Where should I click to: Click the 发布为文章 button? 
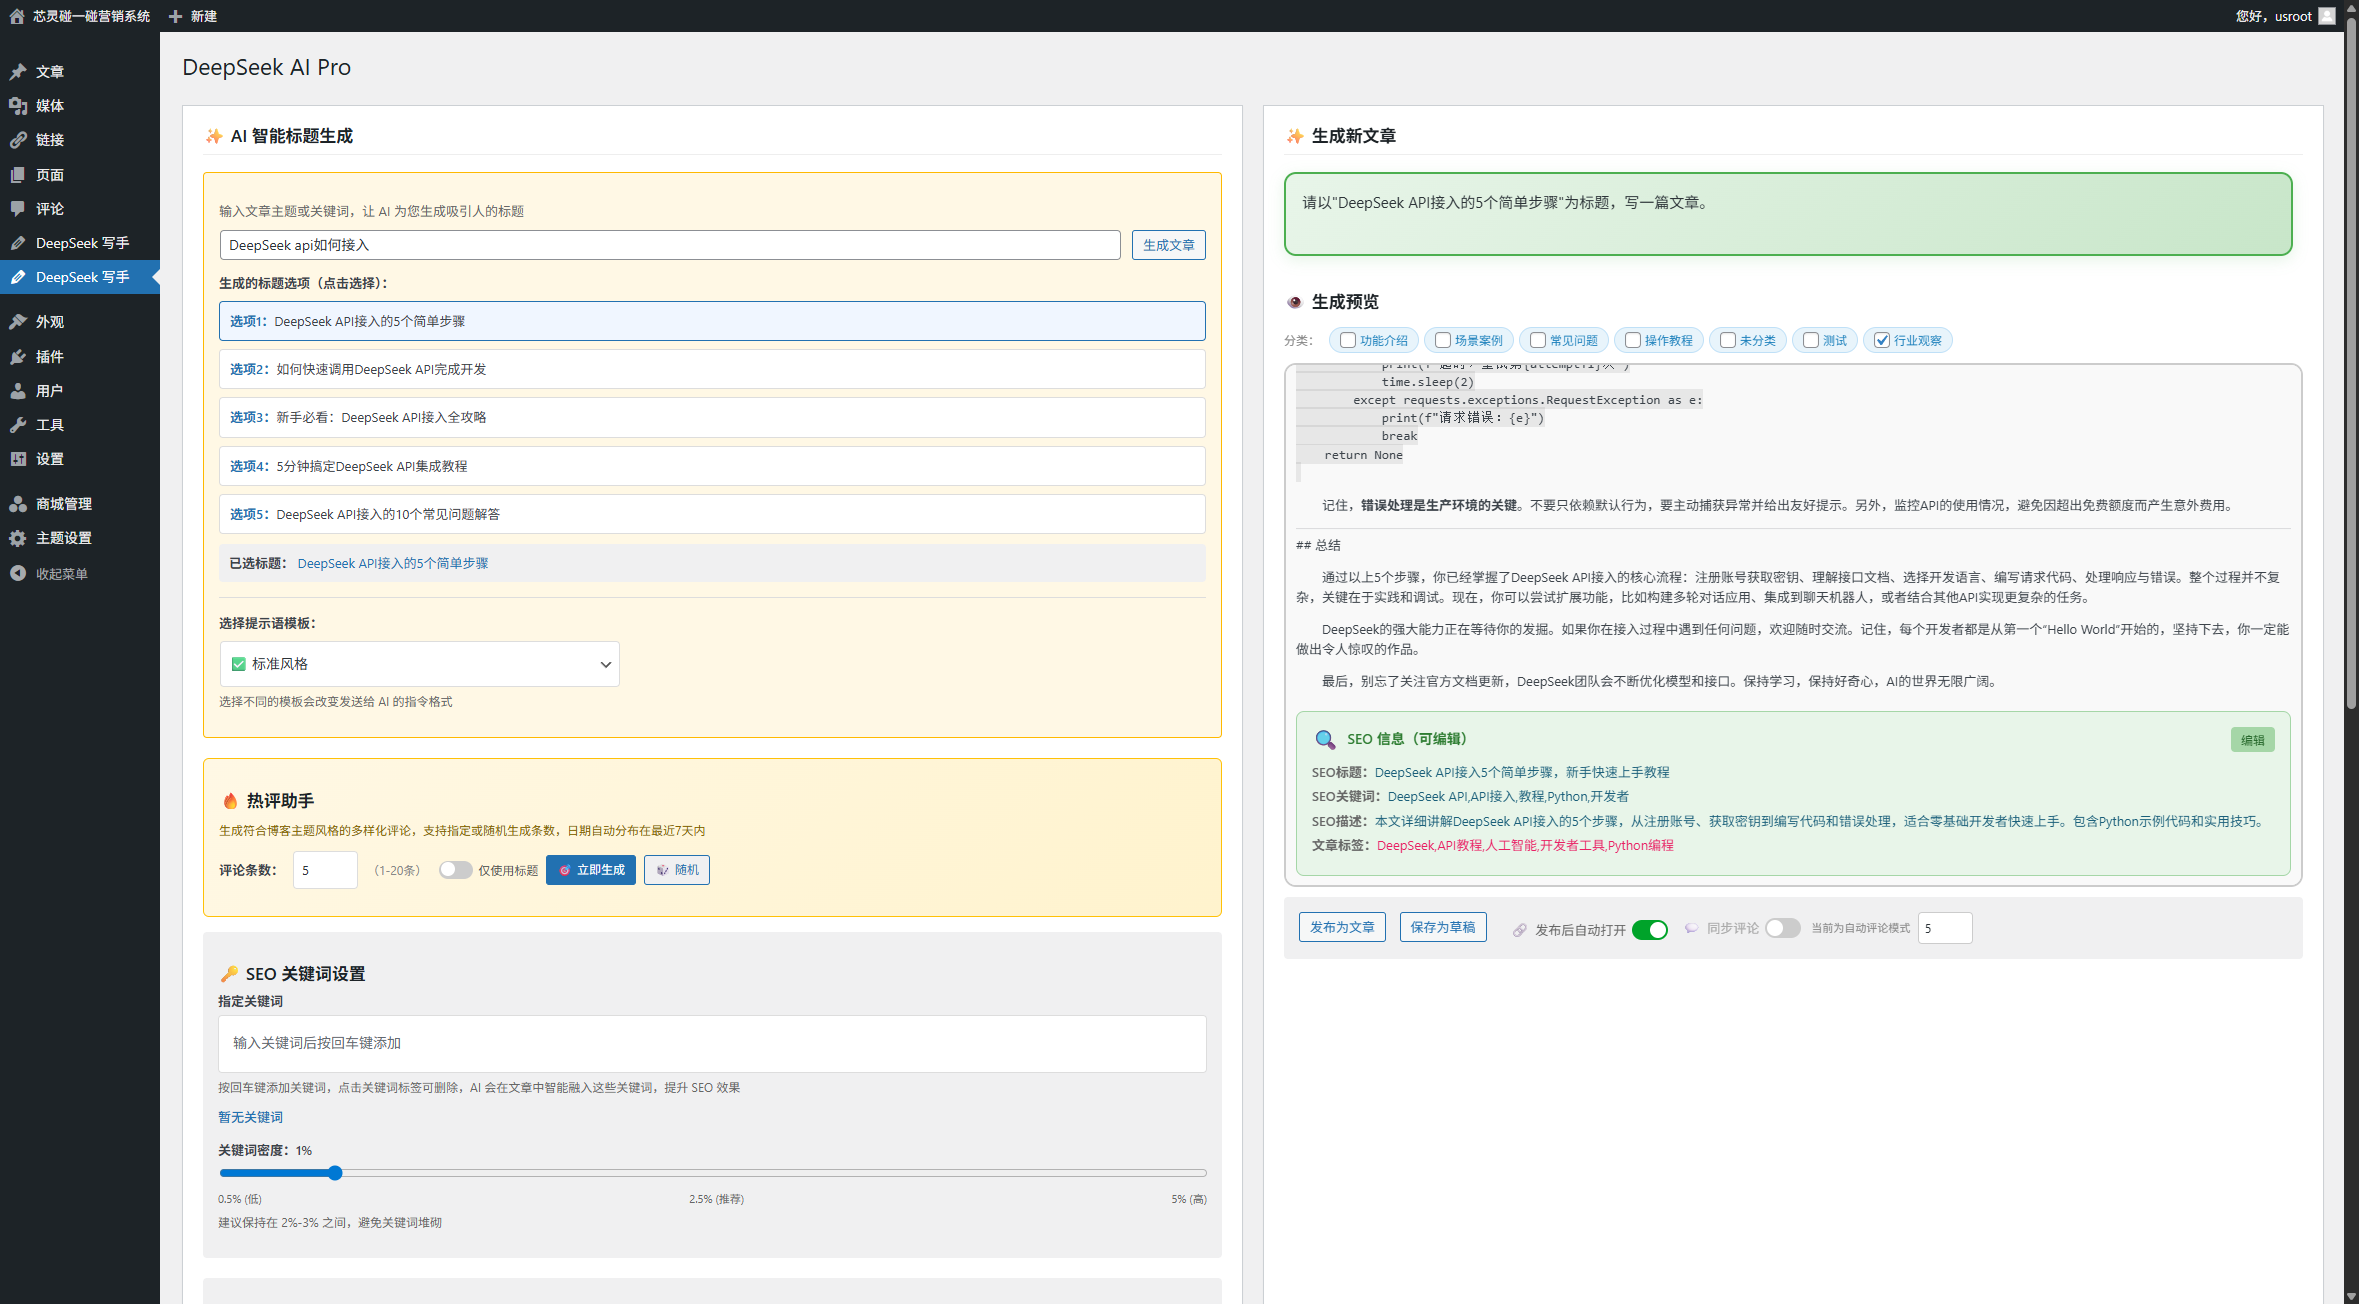(x=1342, y=927)
